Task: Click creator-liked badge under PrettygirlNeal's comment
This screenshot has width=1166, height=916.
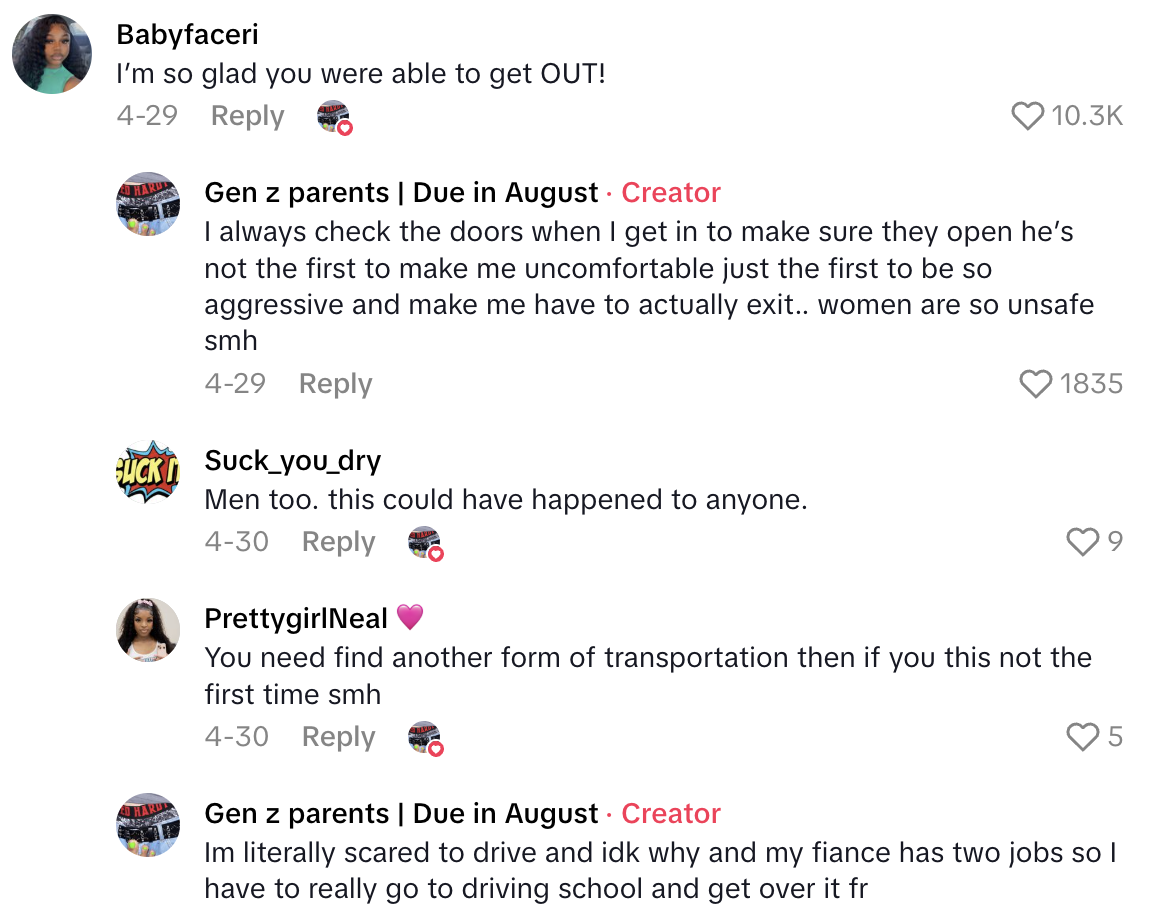Action: coord(425,738)
